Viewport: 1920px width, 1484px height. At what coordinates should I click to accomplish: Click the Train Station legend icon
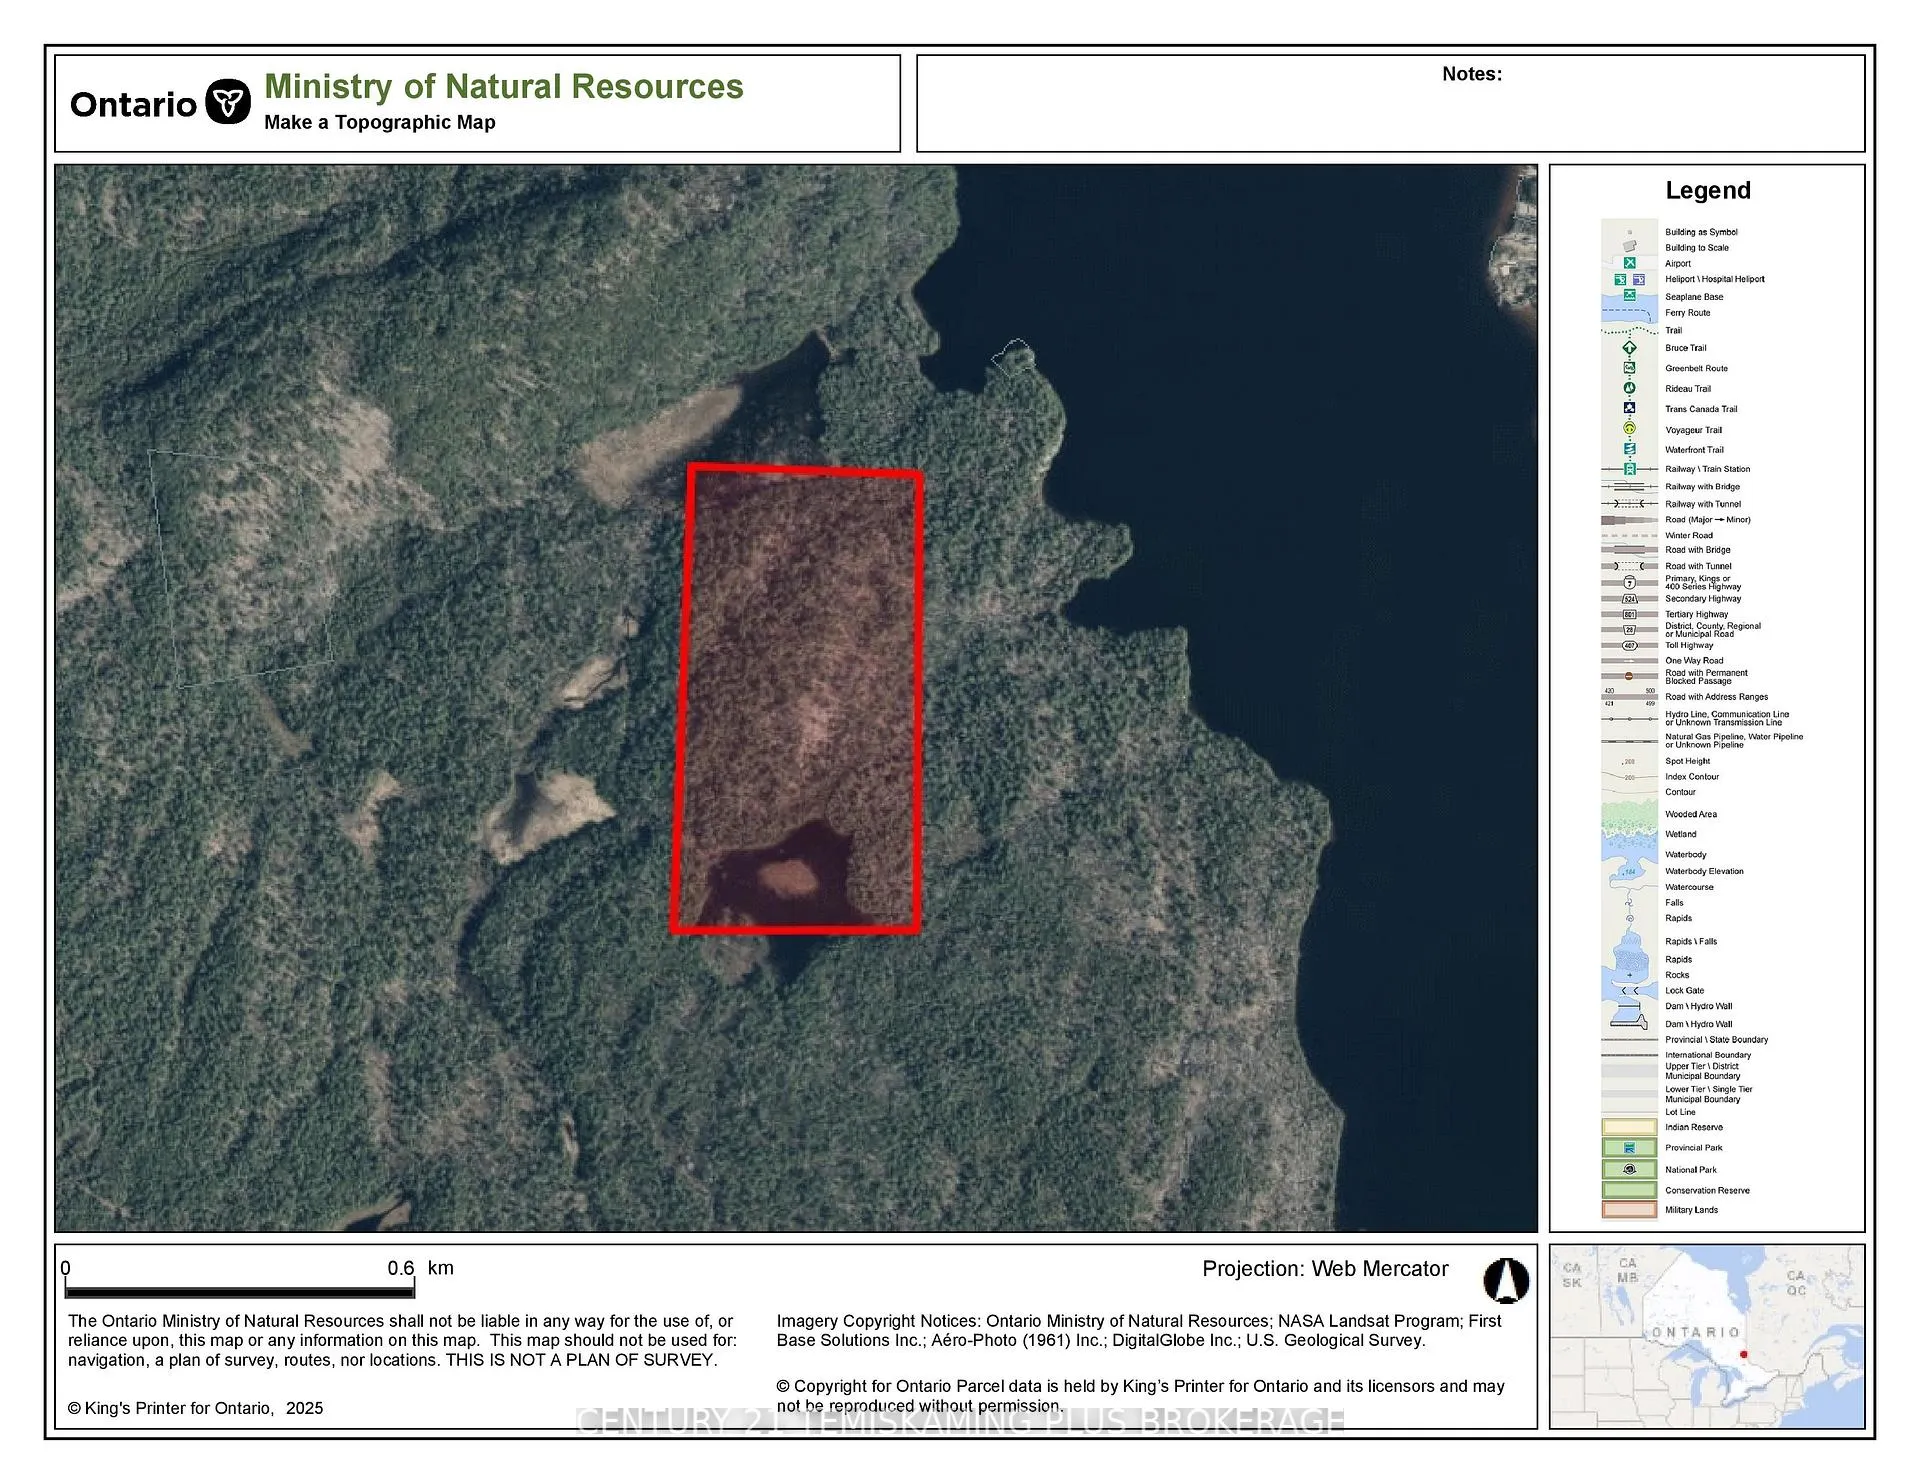(1629, 469)
